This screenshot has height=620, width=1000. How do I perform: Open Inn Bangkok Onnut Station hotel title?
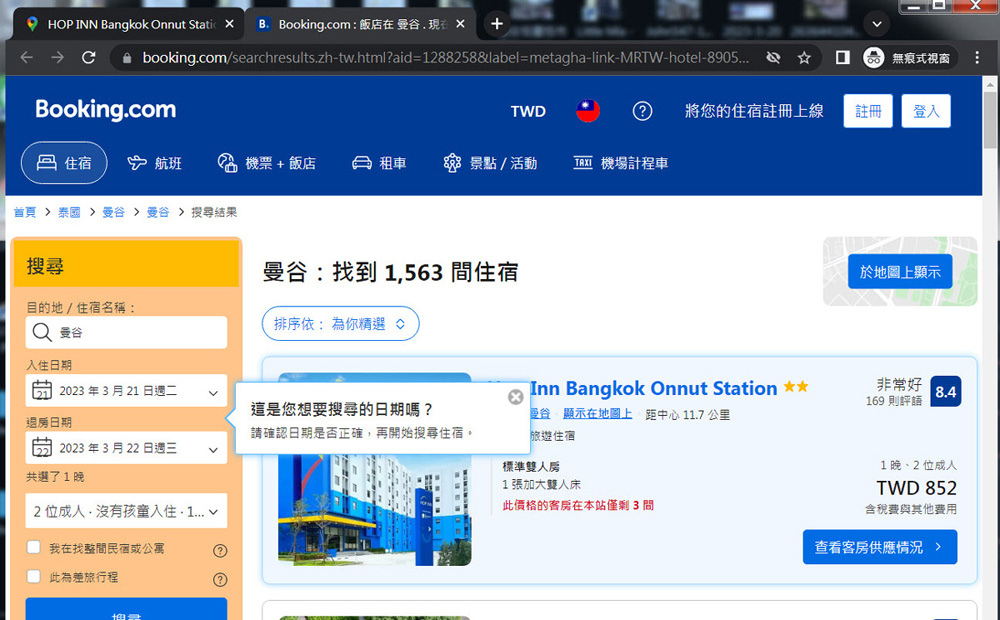coord(654,388)
